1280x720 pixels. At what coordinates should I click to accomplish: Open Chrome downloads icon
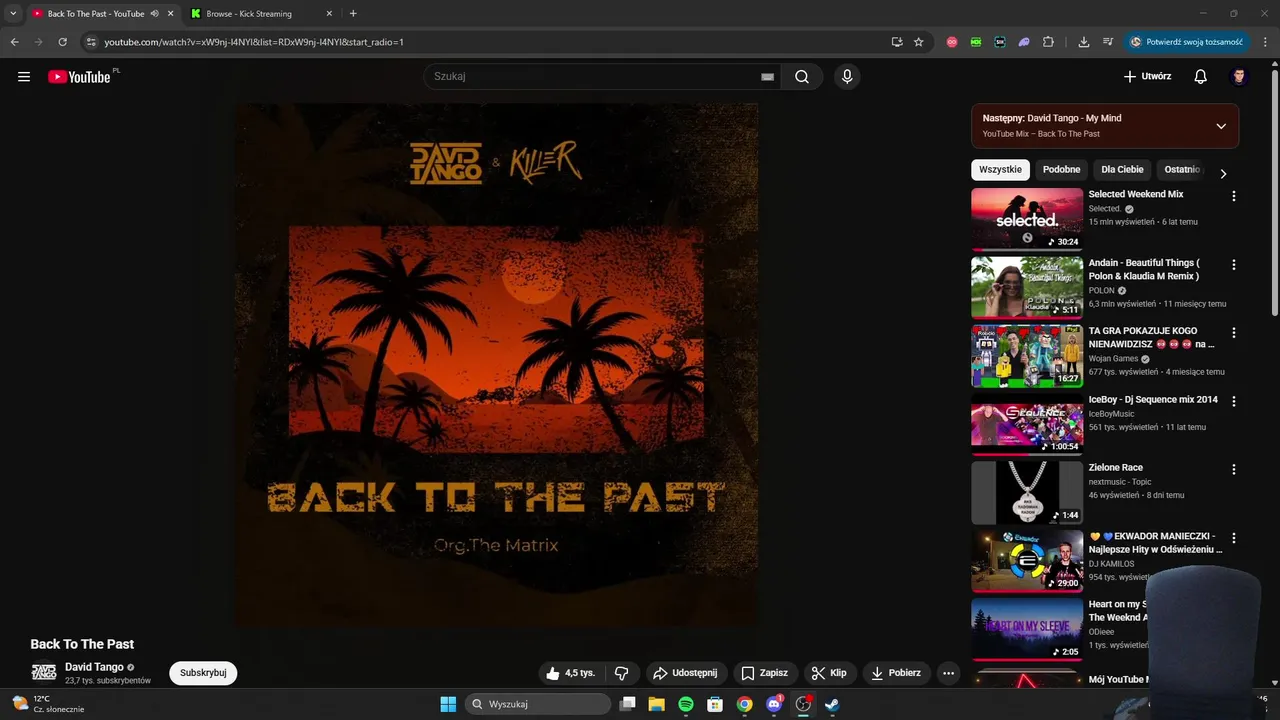click(1084, 42)
